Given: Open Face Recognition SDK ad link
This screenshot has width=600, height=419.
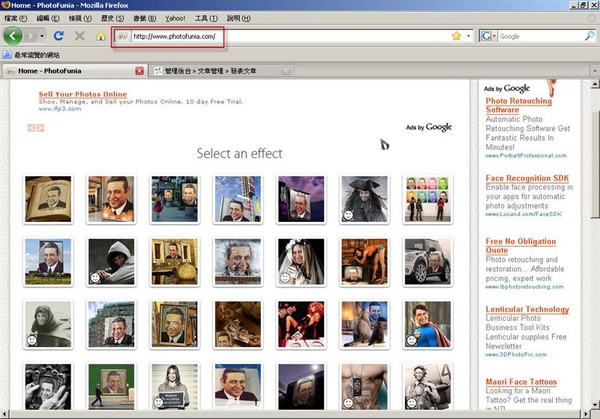Looking at the screenshot, I should tap(527, 178).
